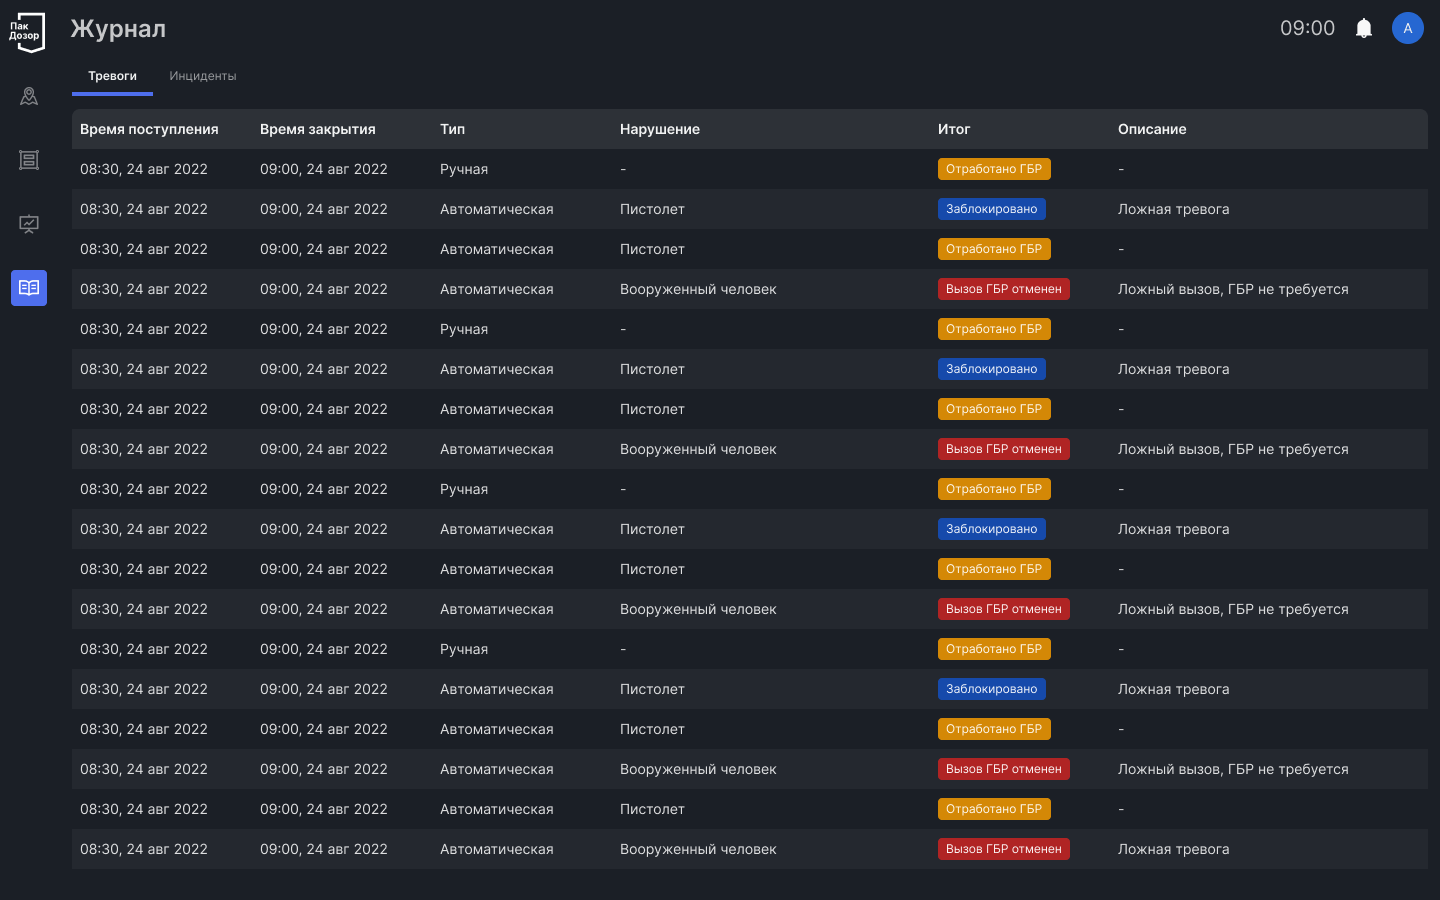Viewport: 1440px width, 900px height.
Task: Select the journal book sidebar icon
Action: pos(29,288)
